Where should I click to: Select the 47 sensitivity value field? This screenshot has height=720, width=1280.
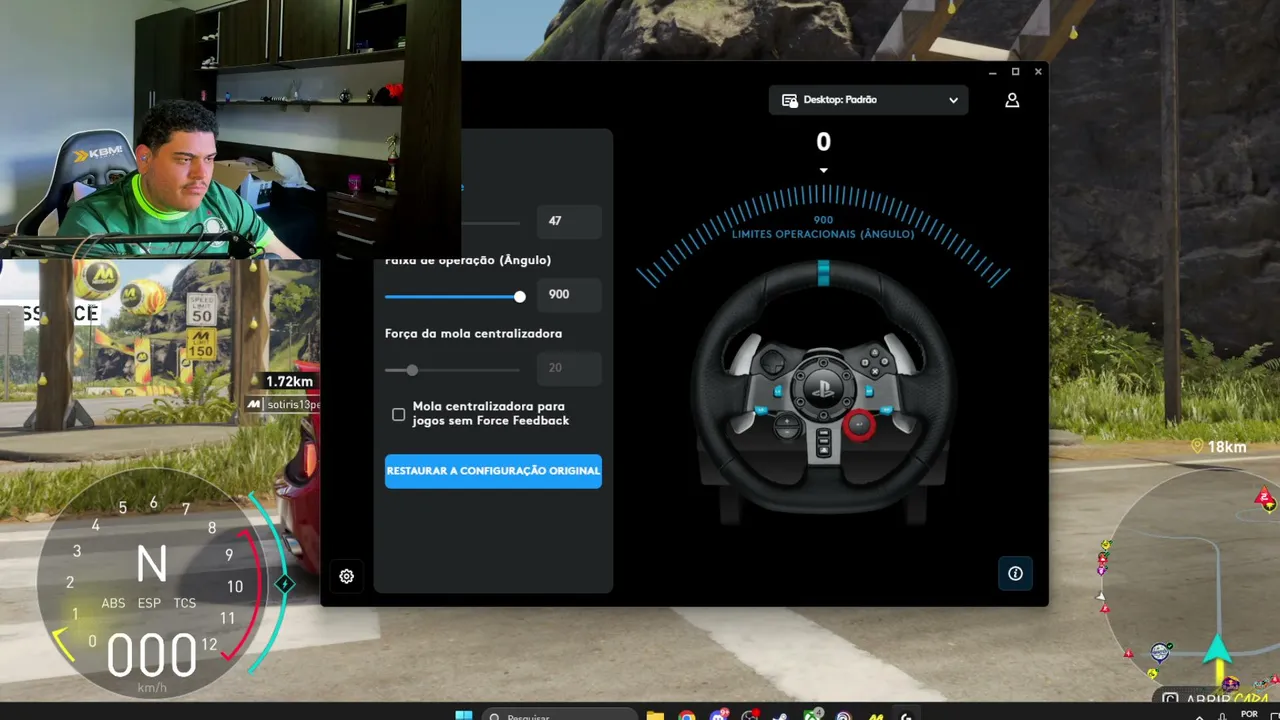point(569,221)
